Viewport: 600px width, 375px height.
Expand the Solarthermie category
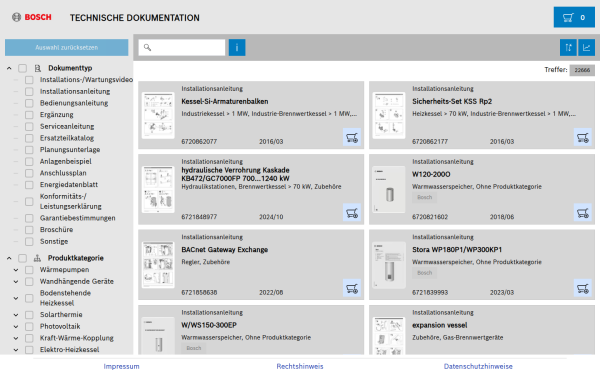click(x=16, y=315)
